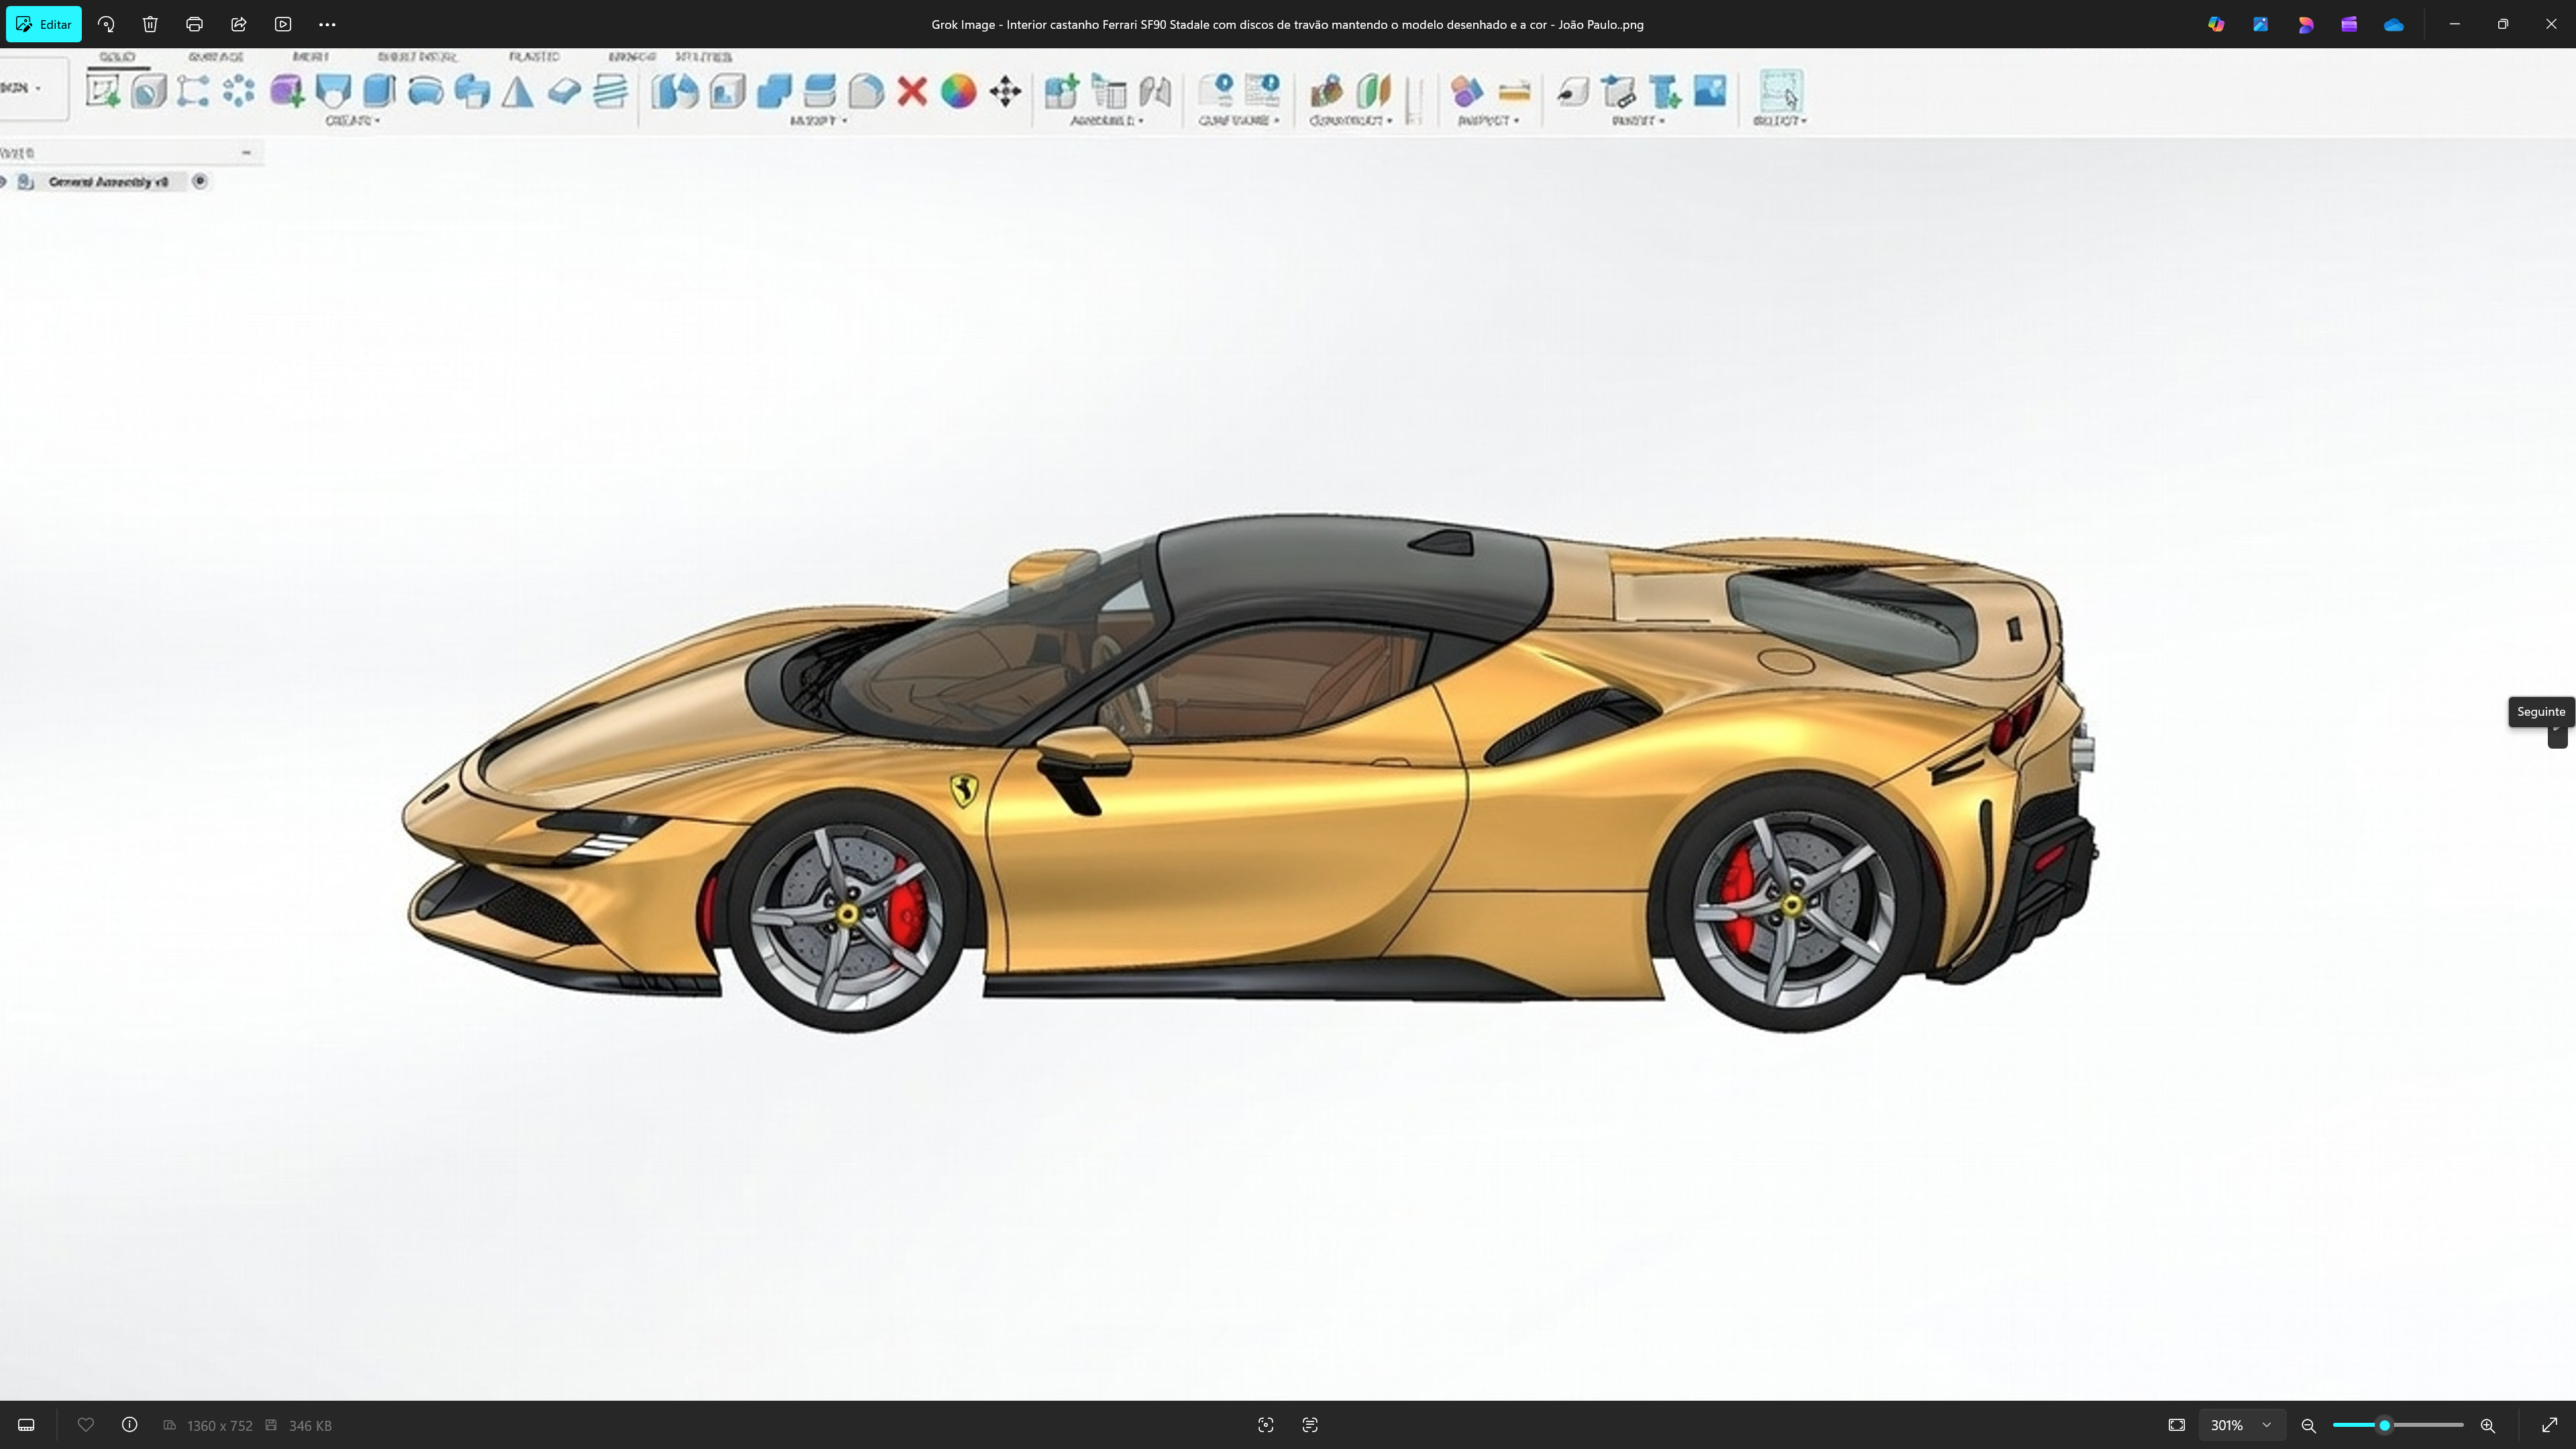Enter full screen with the expand arrows icon
Image resolution: width=2576 pixels, height=1449 pixels.
(x=2549, y=1425)
